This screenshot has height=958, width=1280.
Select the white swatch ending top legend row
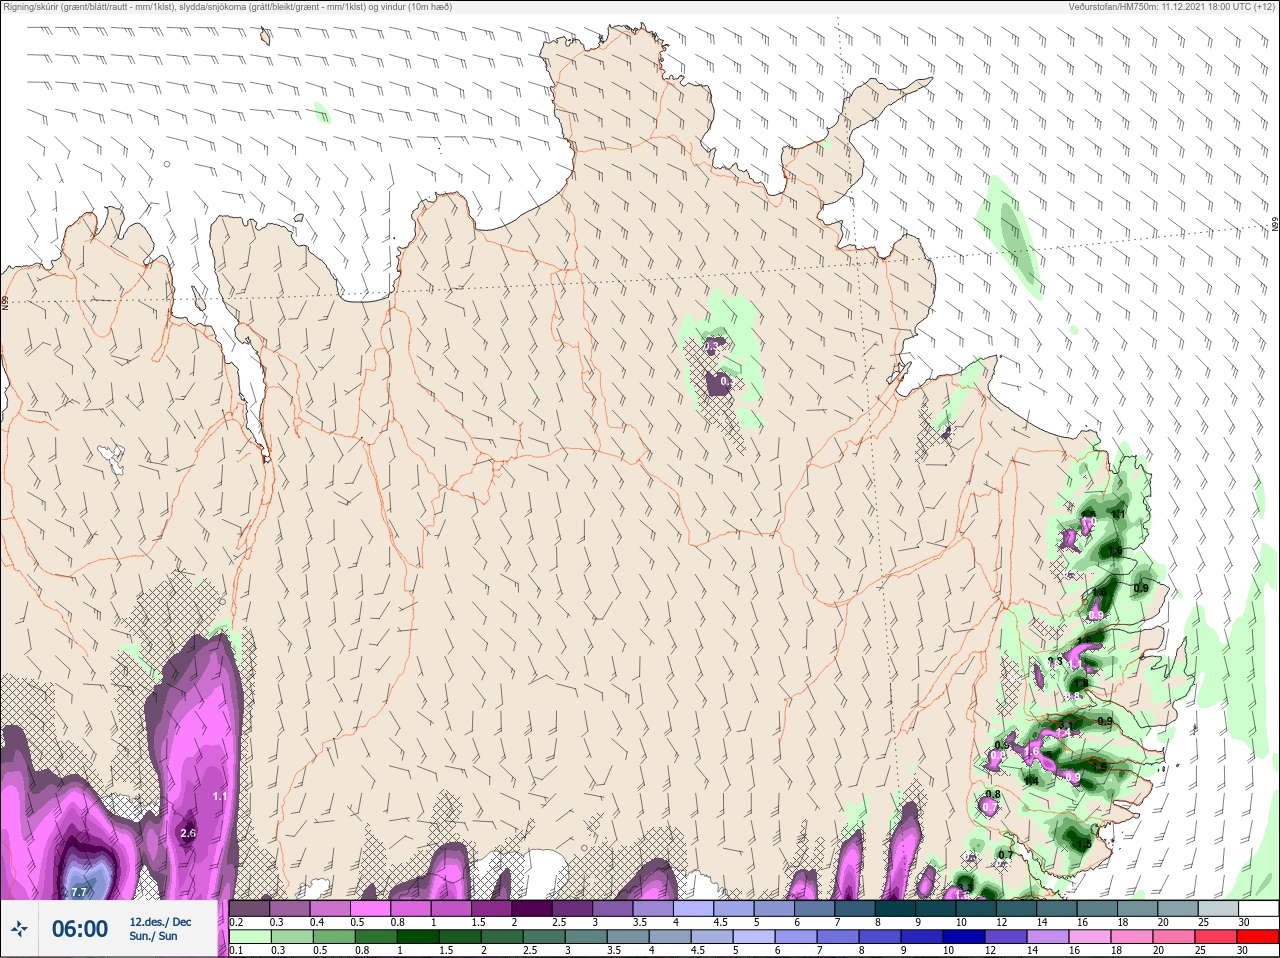[x=1257, y=909]
